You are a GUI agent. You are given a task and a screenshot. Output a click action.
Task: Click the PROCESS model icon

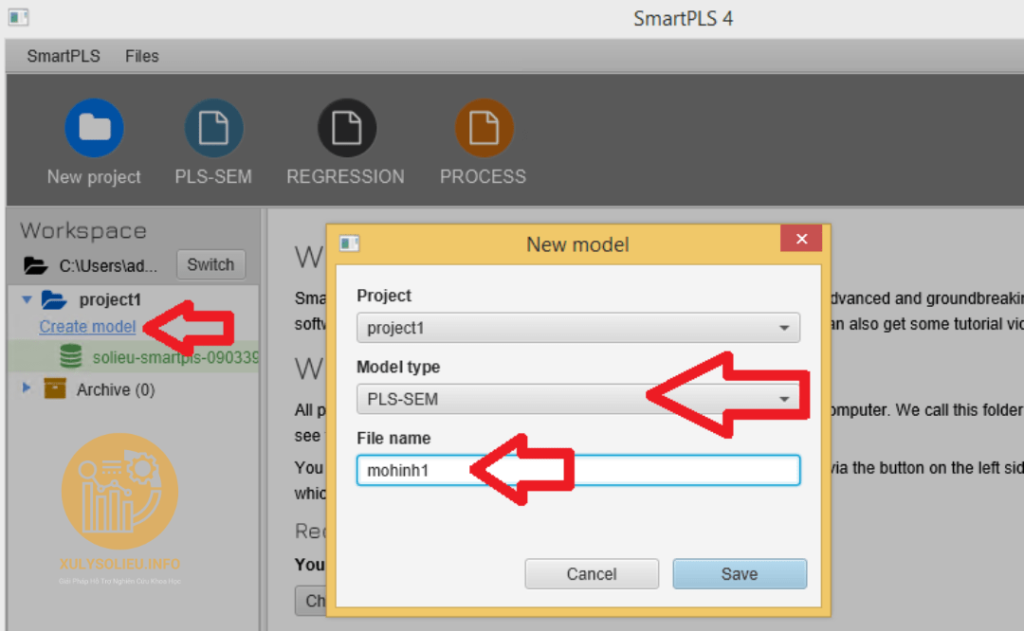point(484,128)
